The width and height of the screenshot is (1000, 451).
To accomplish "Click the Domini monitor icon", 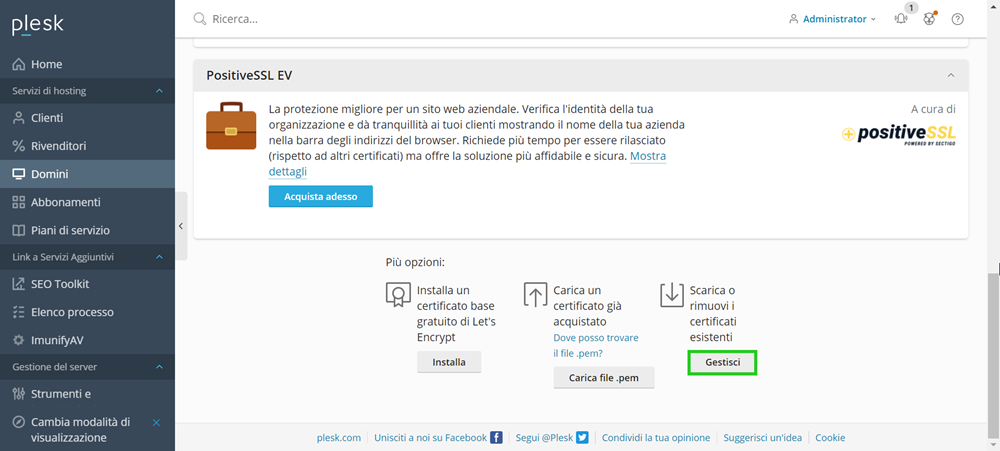I will coord(18,174).
